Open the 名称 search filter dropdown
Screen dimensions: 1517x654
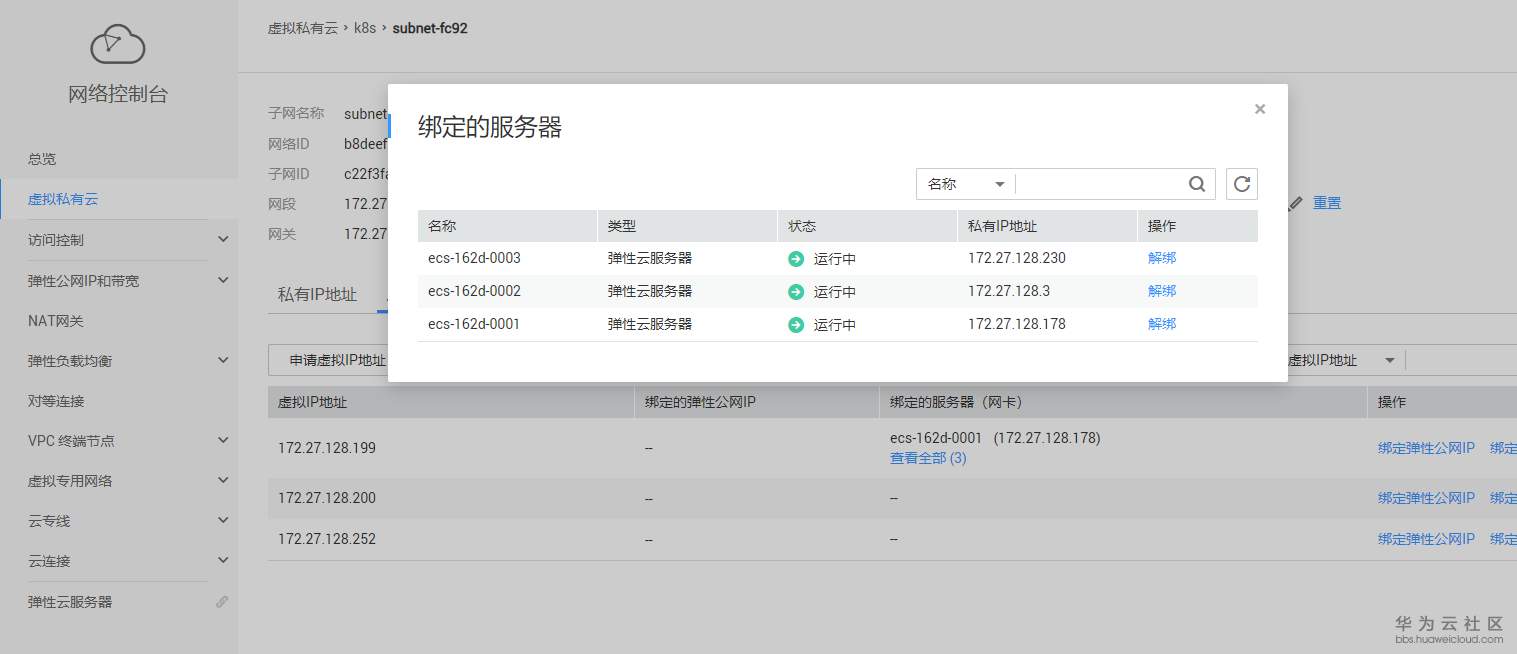pyautogui.click(x=963, y=184)
